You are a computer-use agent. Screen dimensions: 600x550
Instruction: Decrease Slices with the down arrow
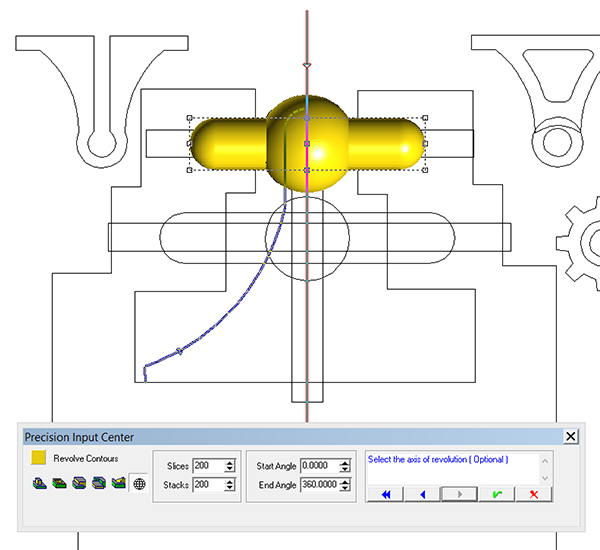click(230, 469)
